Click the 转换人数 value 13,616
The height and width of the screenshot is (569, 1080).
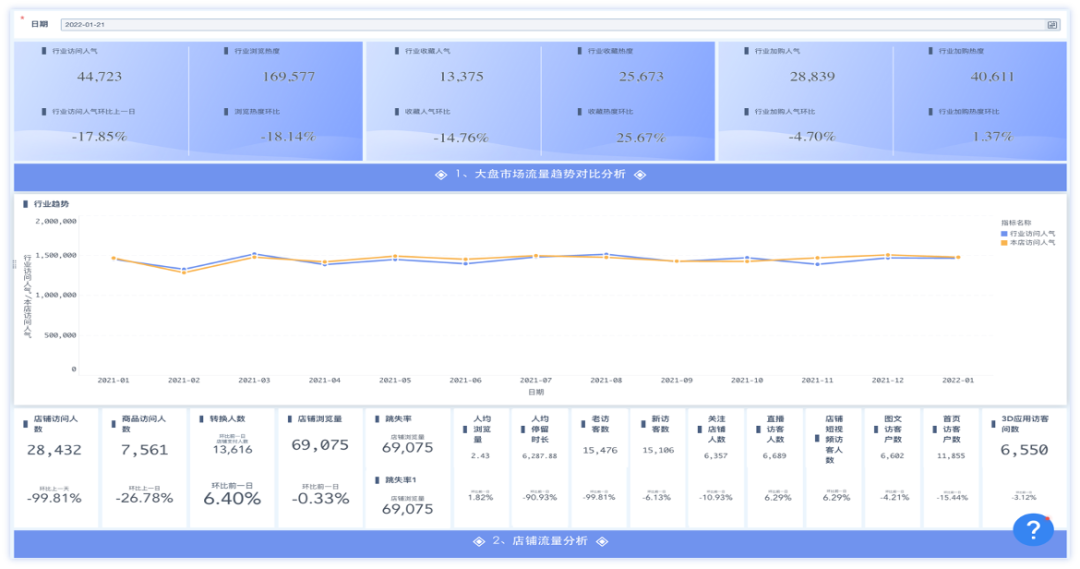[x=232, y=450]
